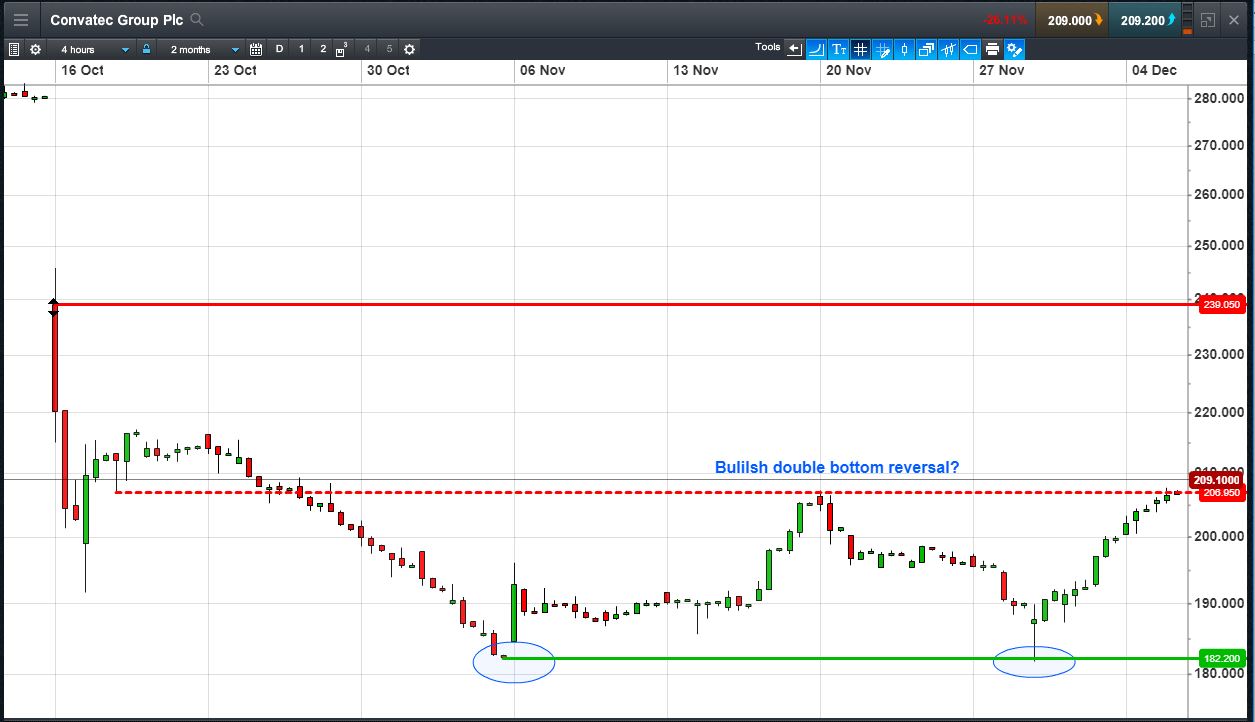Click the green 182.200 price label

1221,658
